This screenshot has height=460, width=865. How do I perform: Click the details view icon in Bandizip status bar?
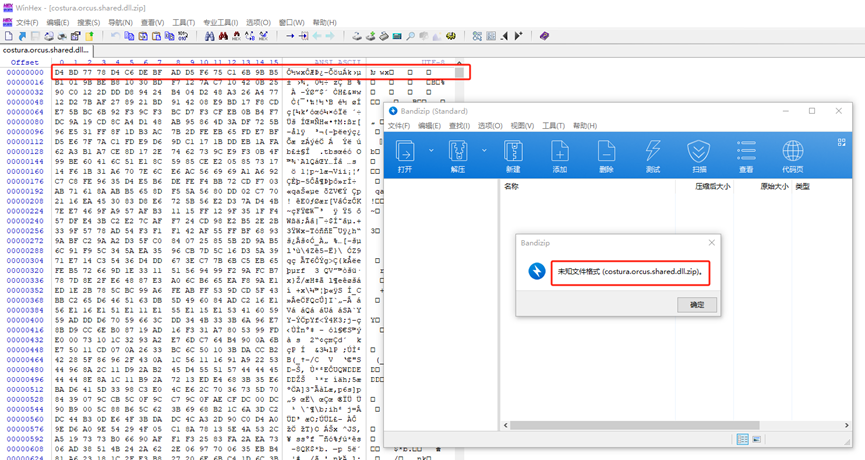[743, 439]
